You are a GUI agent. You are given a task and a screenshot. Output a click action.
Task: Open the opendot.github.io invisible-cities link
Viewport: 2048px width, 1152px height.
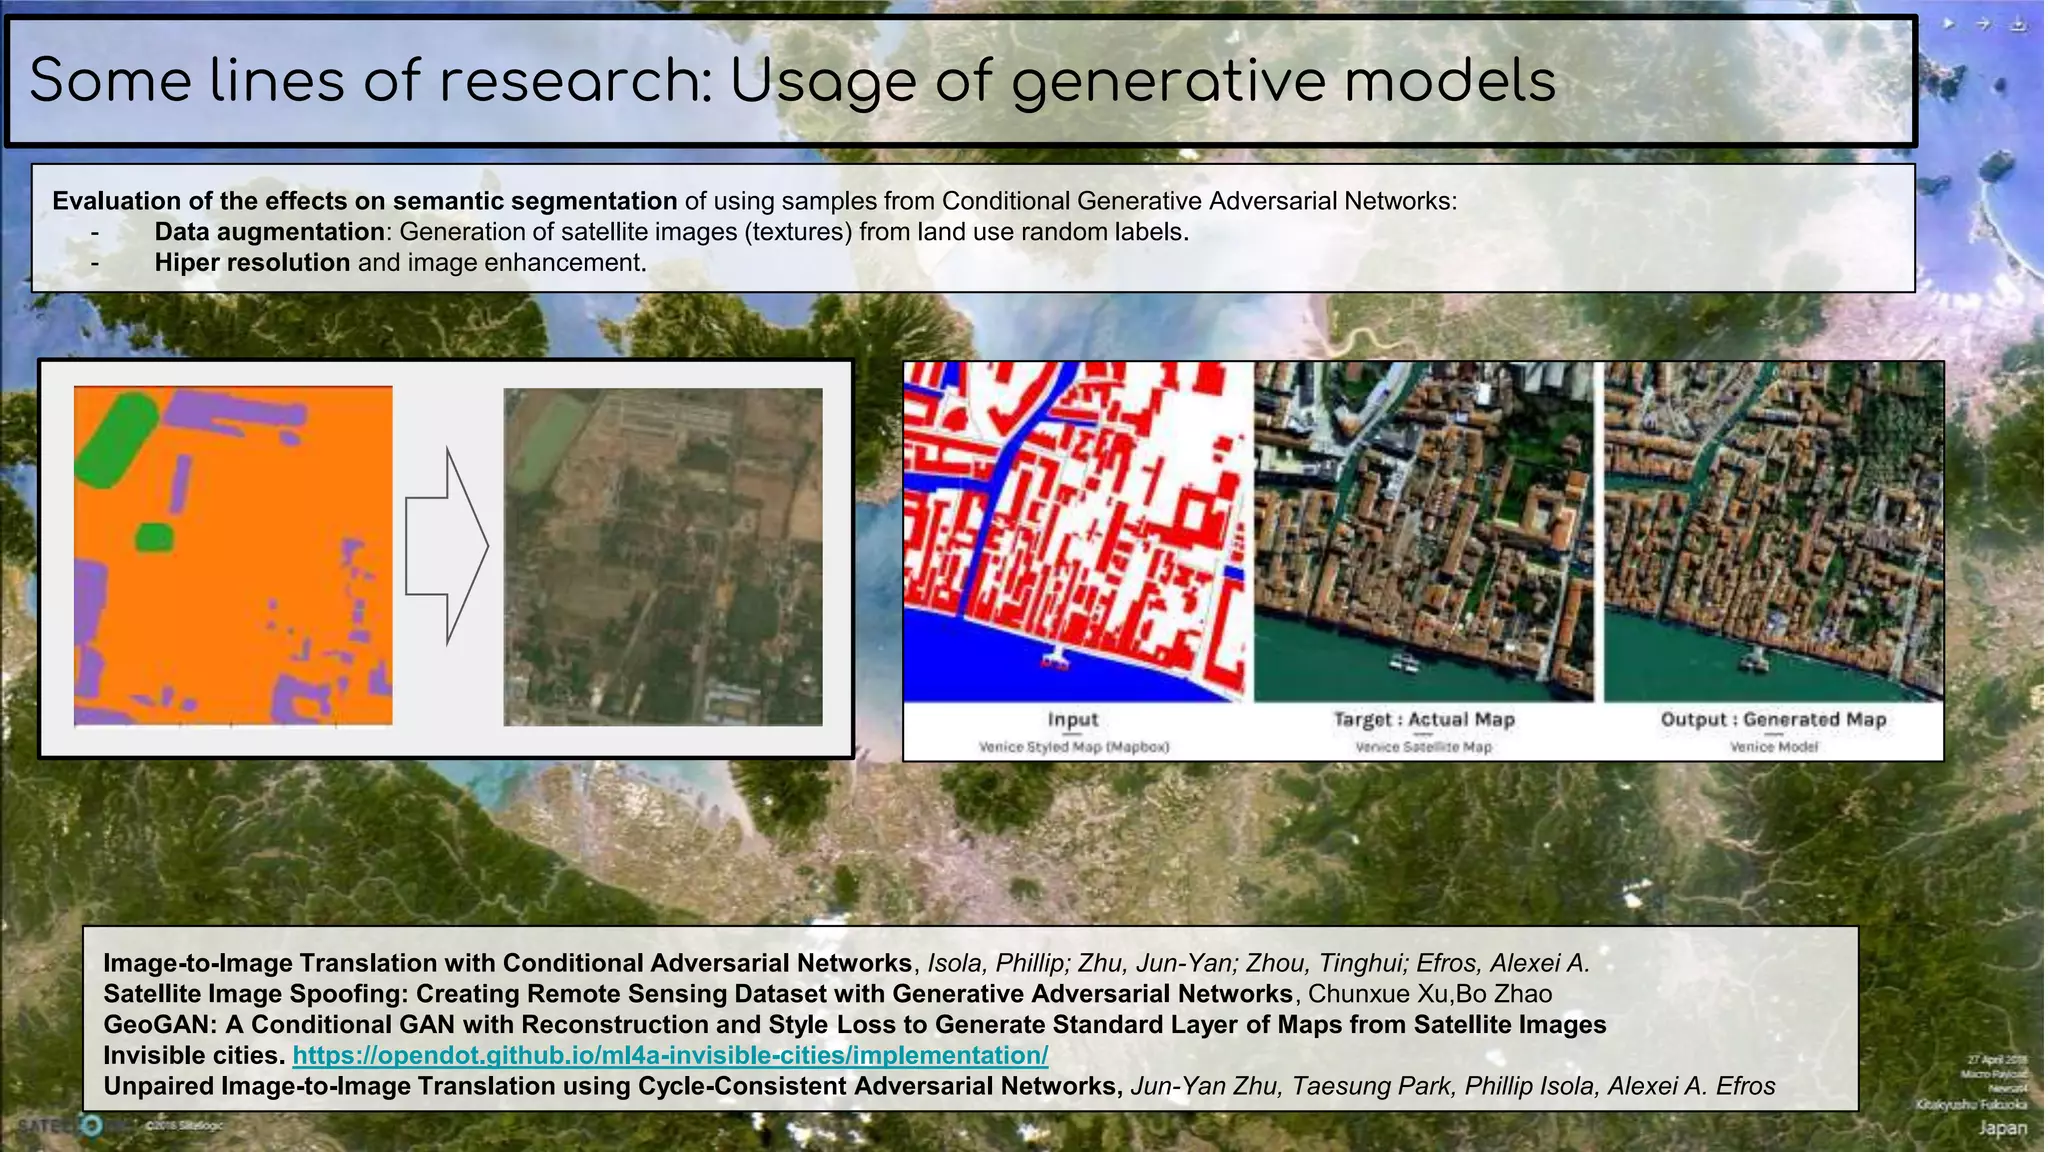[x=670, y=1055]
